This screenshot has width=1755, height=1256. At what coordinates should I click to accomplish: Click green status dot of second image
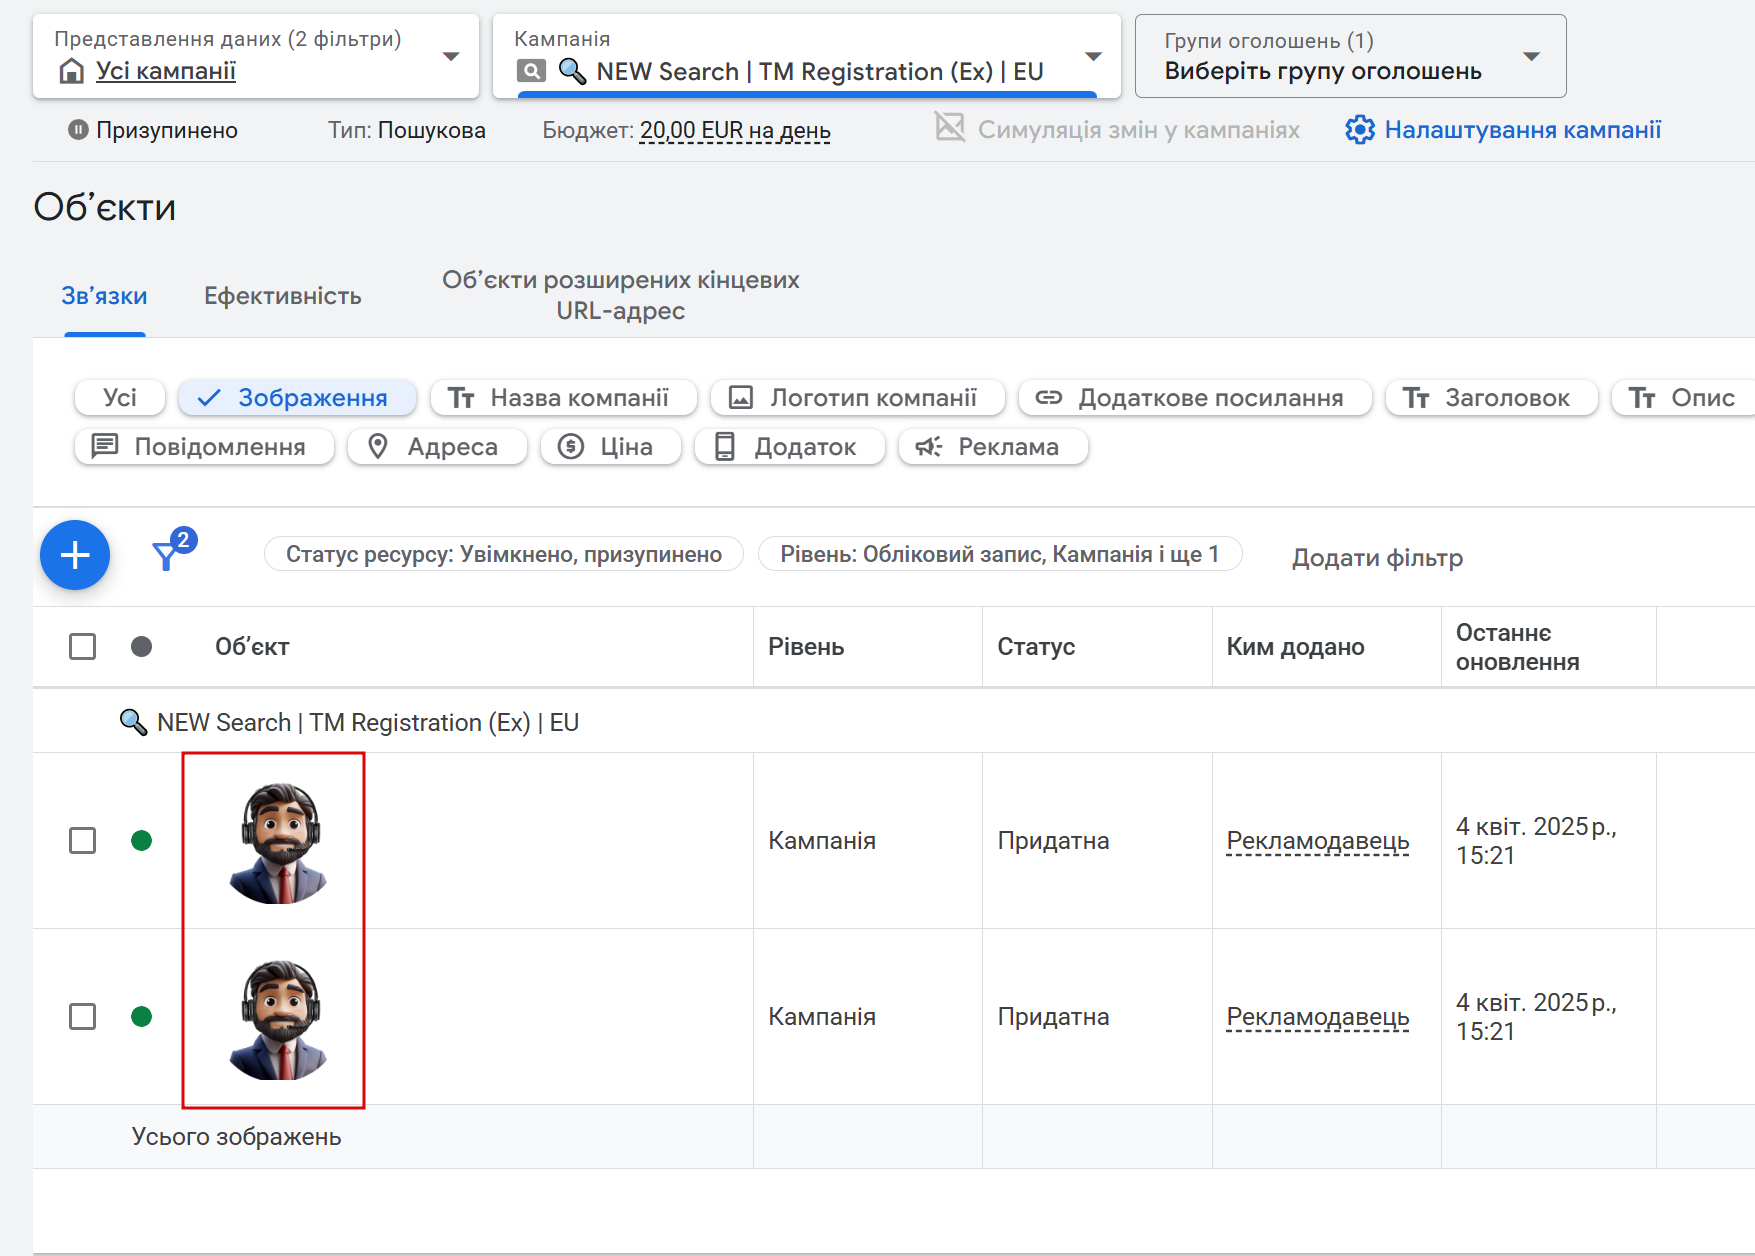coord(142,1017)
